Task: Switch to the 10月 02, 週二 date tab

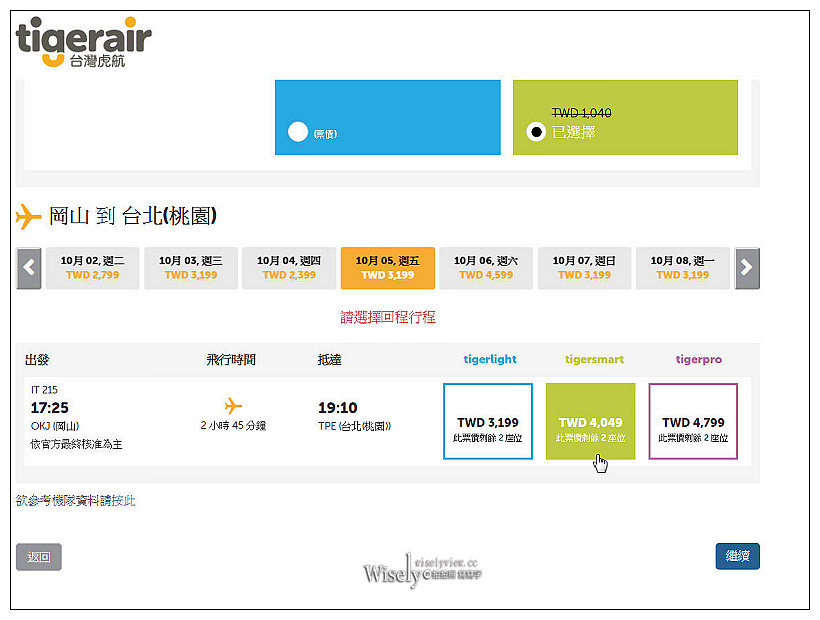Action: (x=92, y=267)
